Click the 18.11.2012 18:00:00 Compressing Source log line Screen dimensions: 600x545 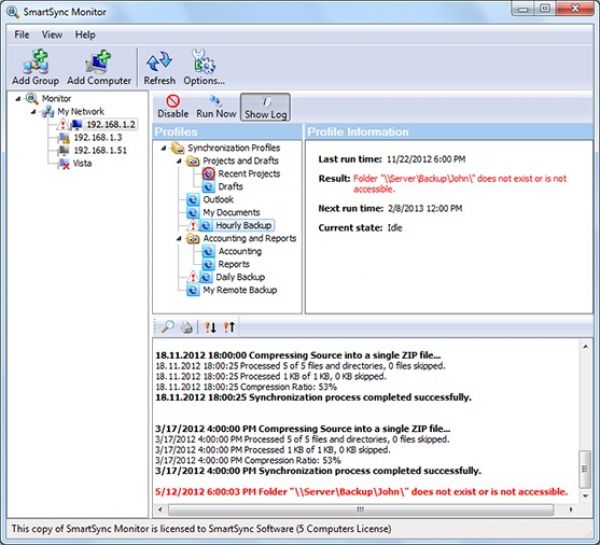pyautogui.click(x=298, y=355)
